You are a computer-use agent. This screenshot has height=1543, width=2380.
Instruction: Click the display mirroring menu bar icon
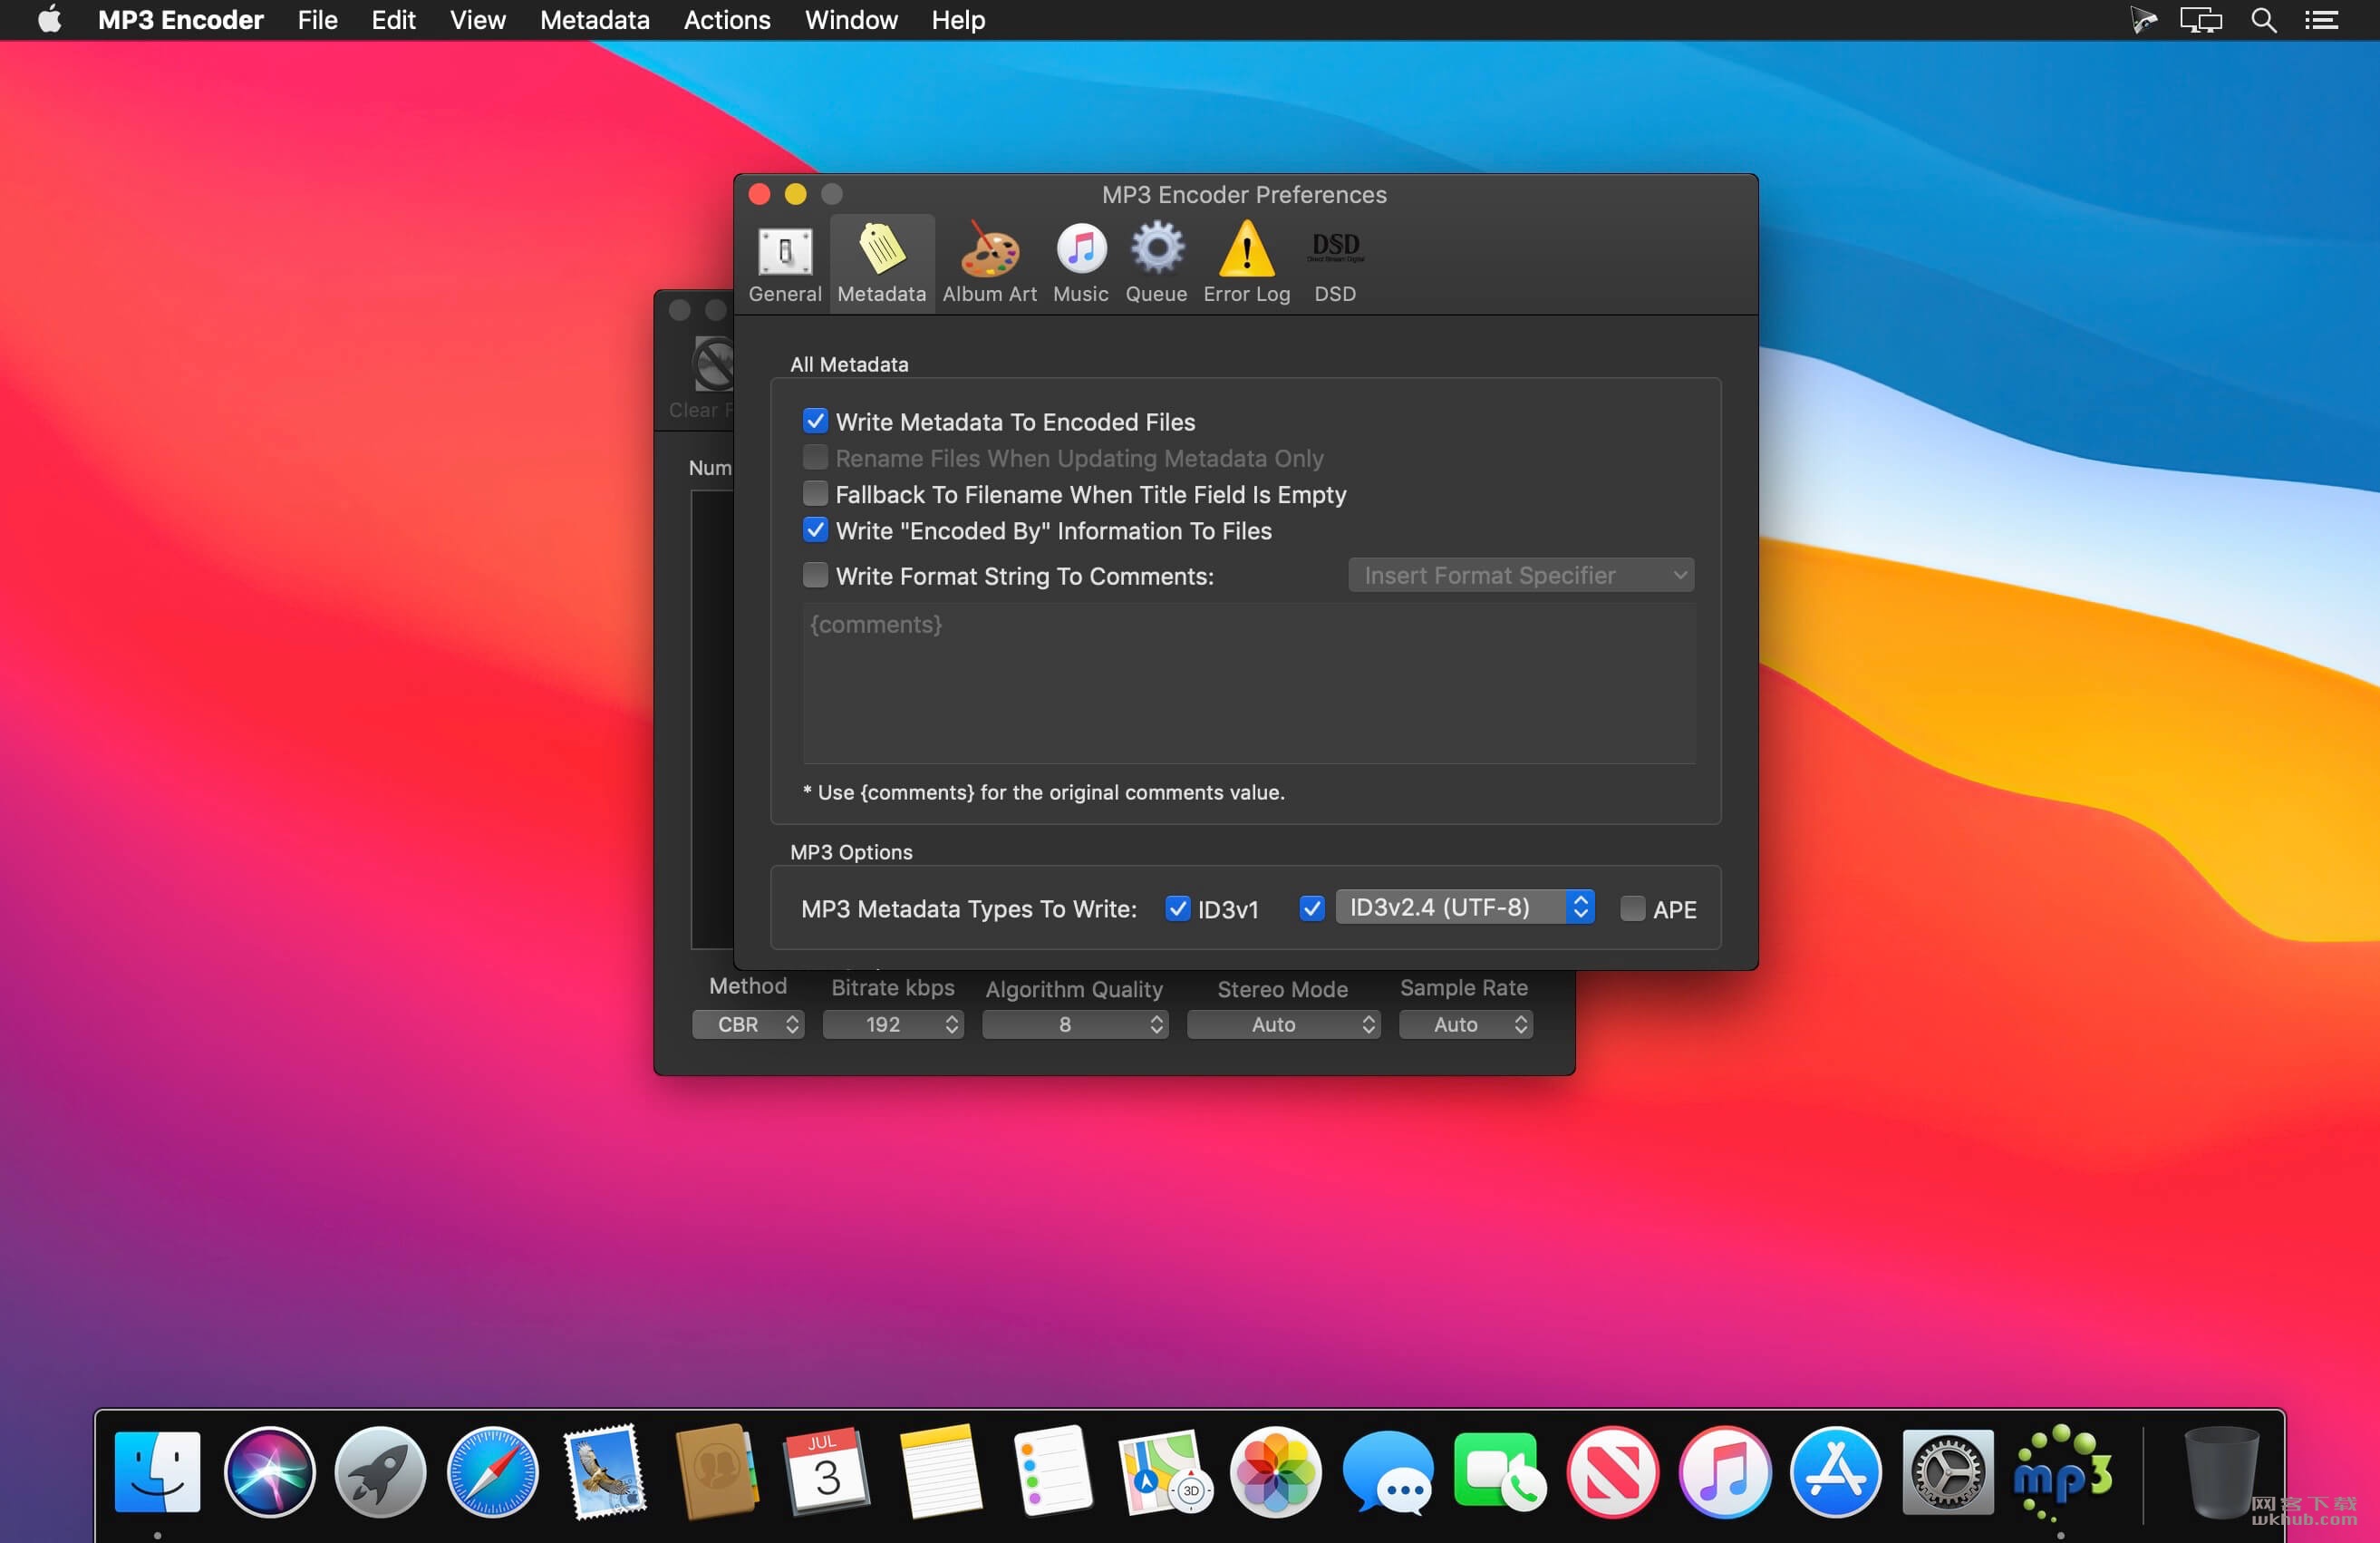point(2200,20)
